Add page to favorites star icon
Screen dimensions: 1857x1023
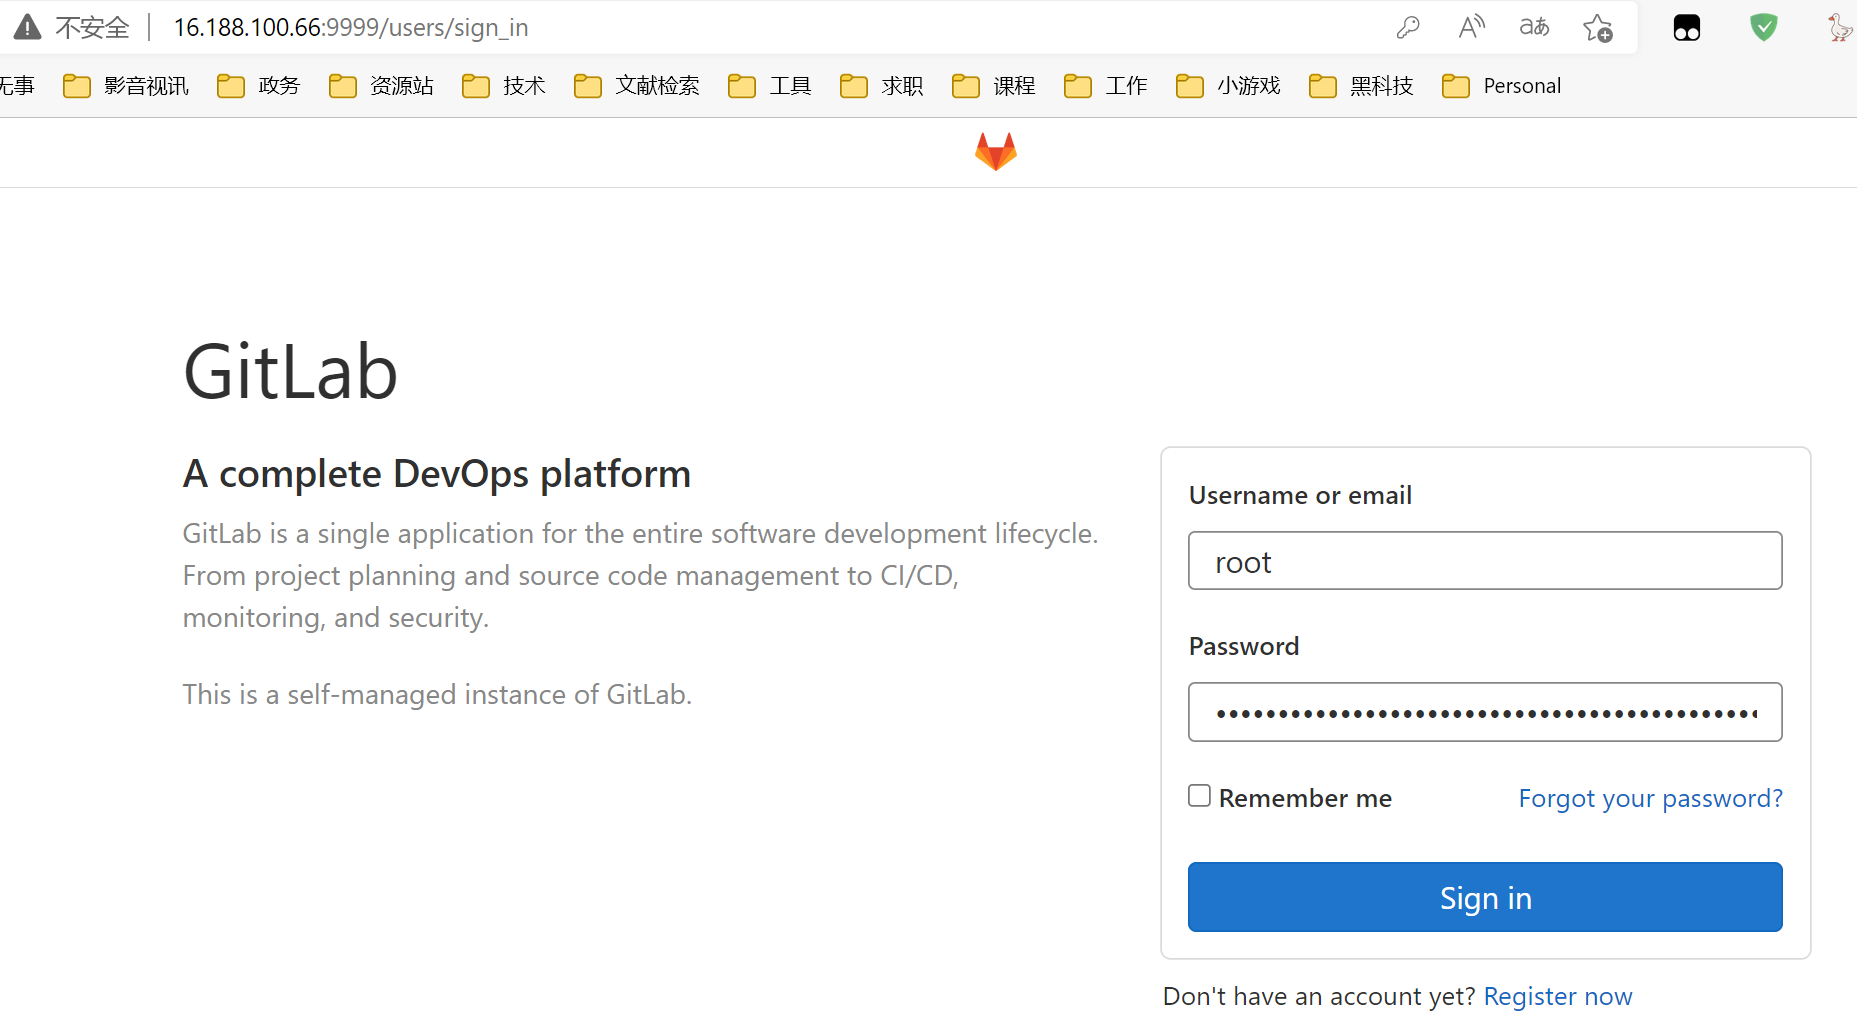pos(1598,28)
